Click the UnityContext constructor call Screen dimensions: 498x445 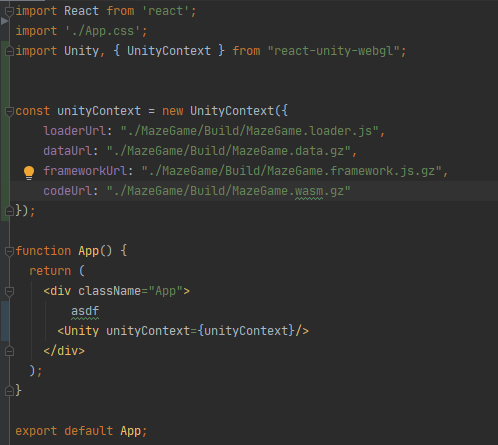[x=232, y=111]
